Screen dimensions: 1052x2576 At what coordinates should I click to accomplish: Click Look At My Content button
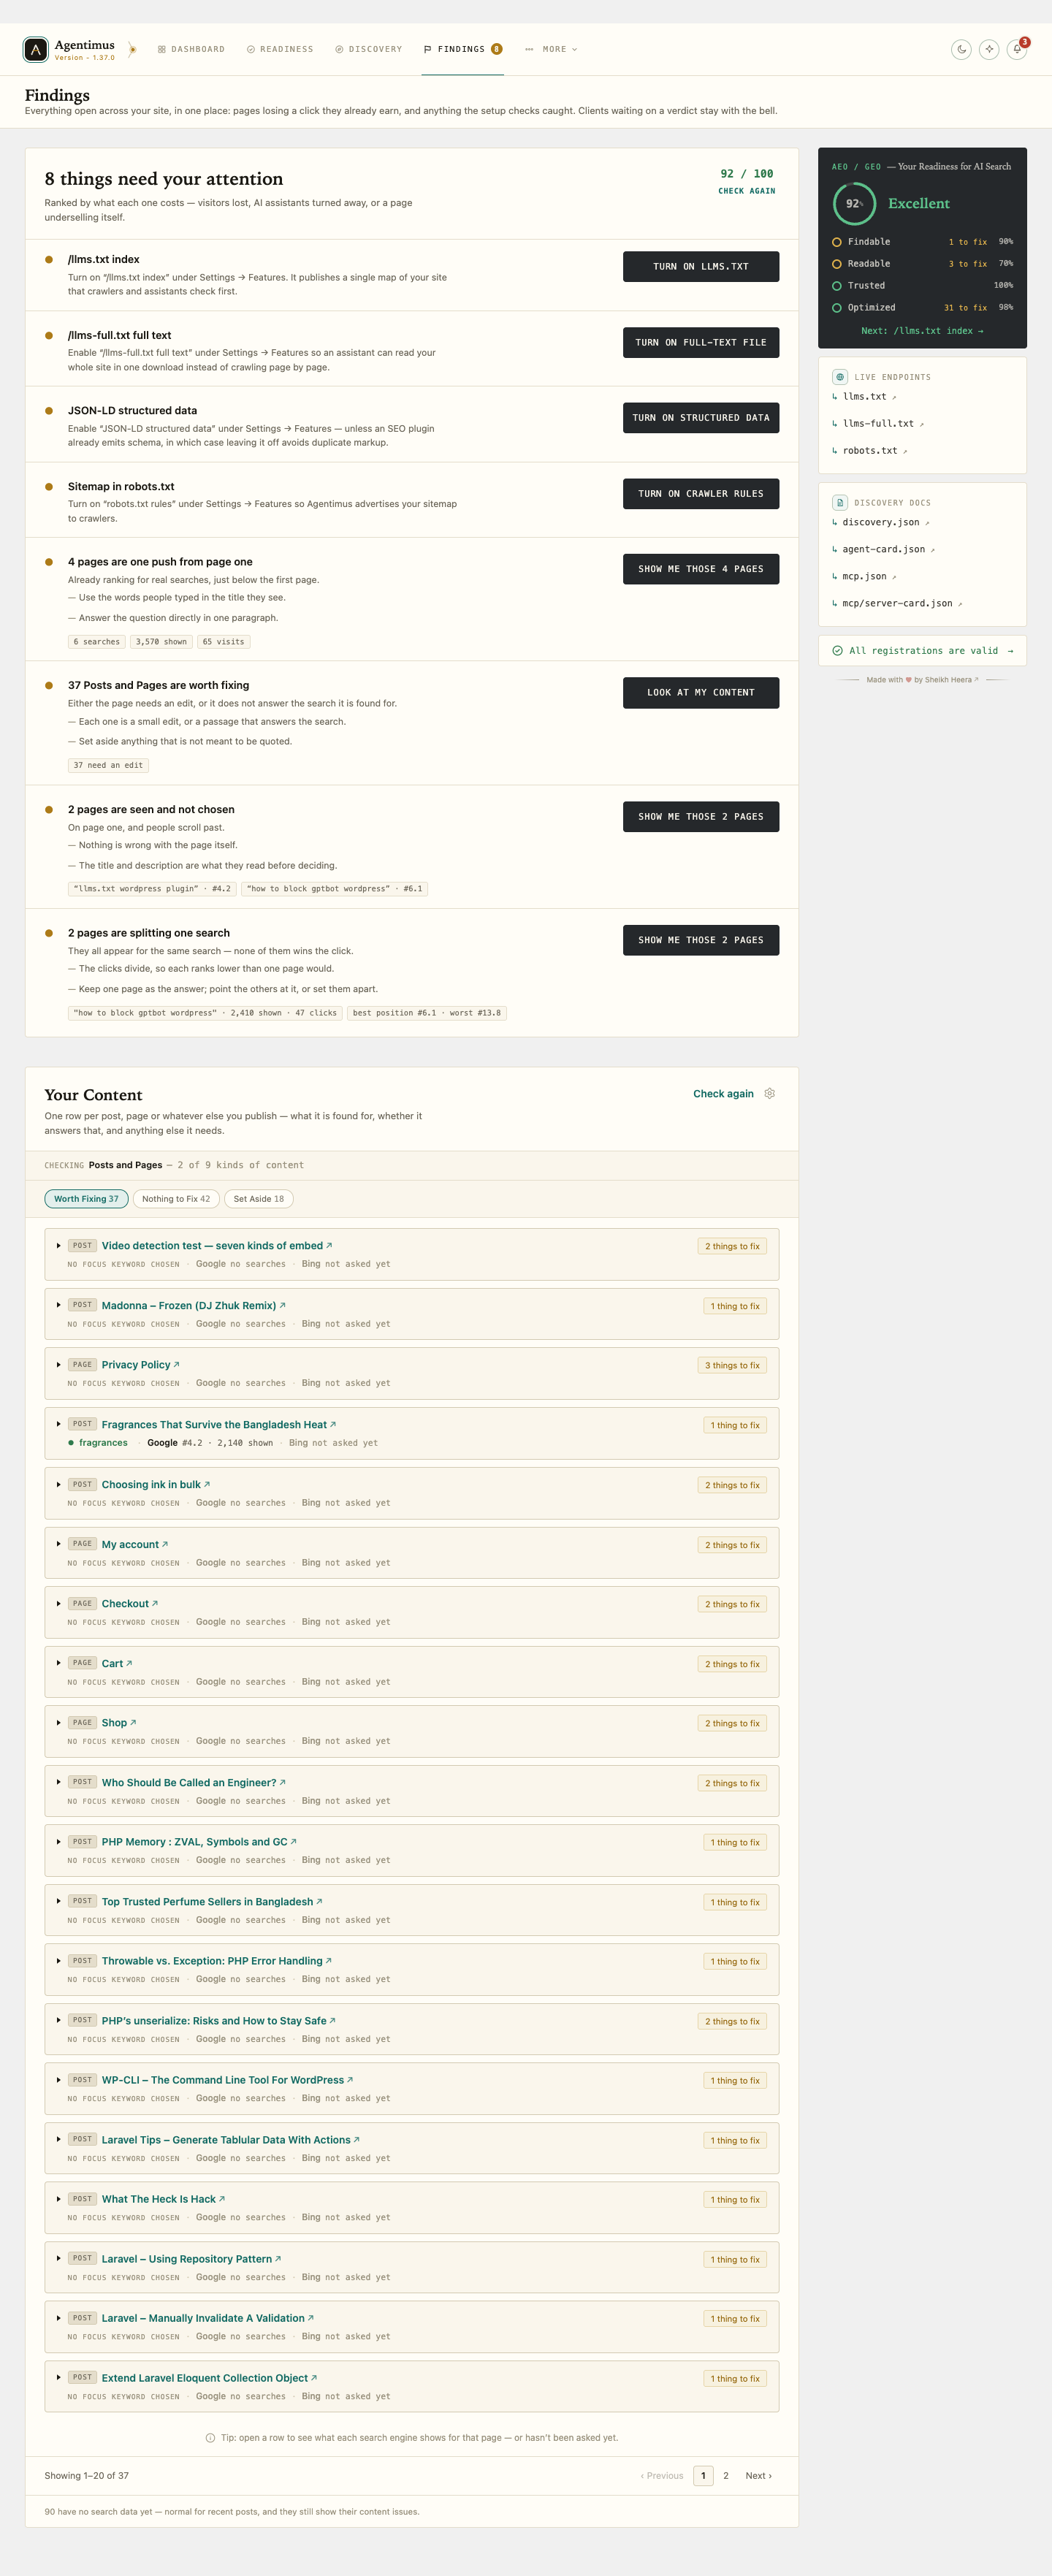(701, 693)
